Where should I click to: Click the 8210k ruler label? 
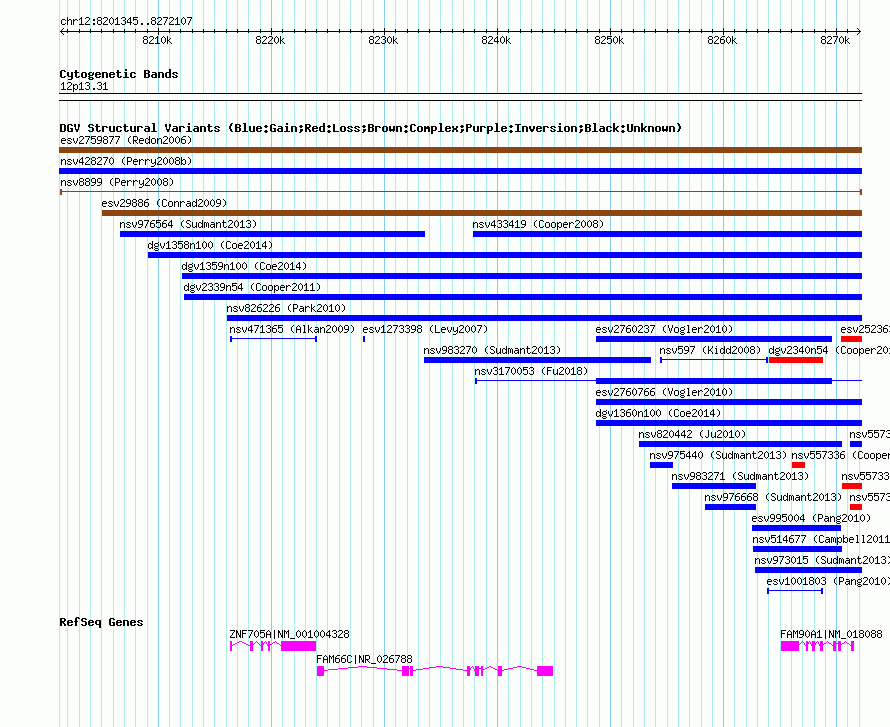[157, 40]
